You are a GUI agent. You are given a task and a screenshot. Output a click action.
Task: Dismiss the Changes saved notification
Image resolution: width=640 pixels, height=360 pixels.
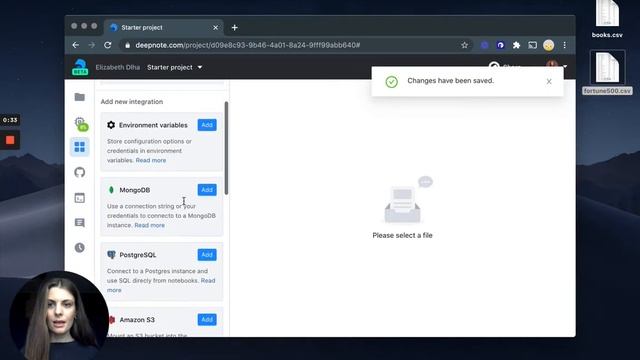(x=549, y=82)
